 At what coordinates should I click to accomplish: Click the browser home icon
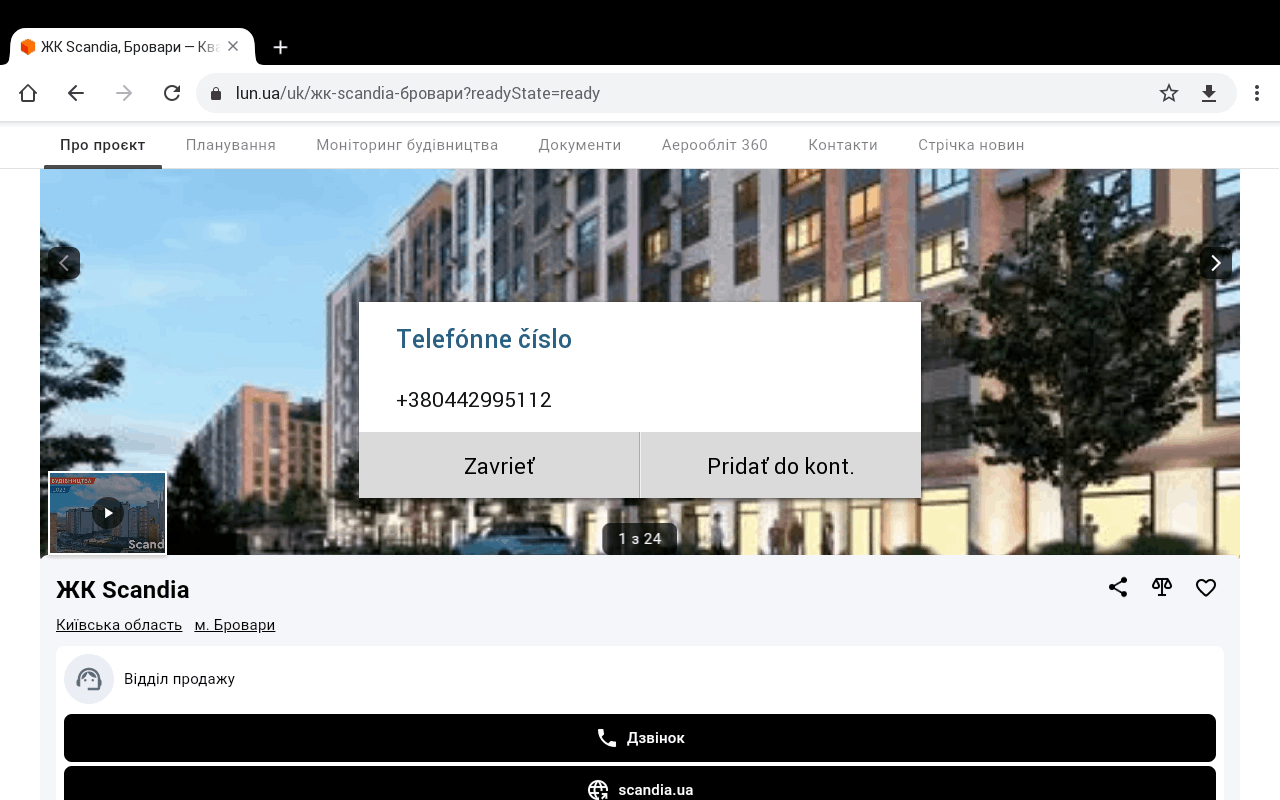click(x=28, y=93)
